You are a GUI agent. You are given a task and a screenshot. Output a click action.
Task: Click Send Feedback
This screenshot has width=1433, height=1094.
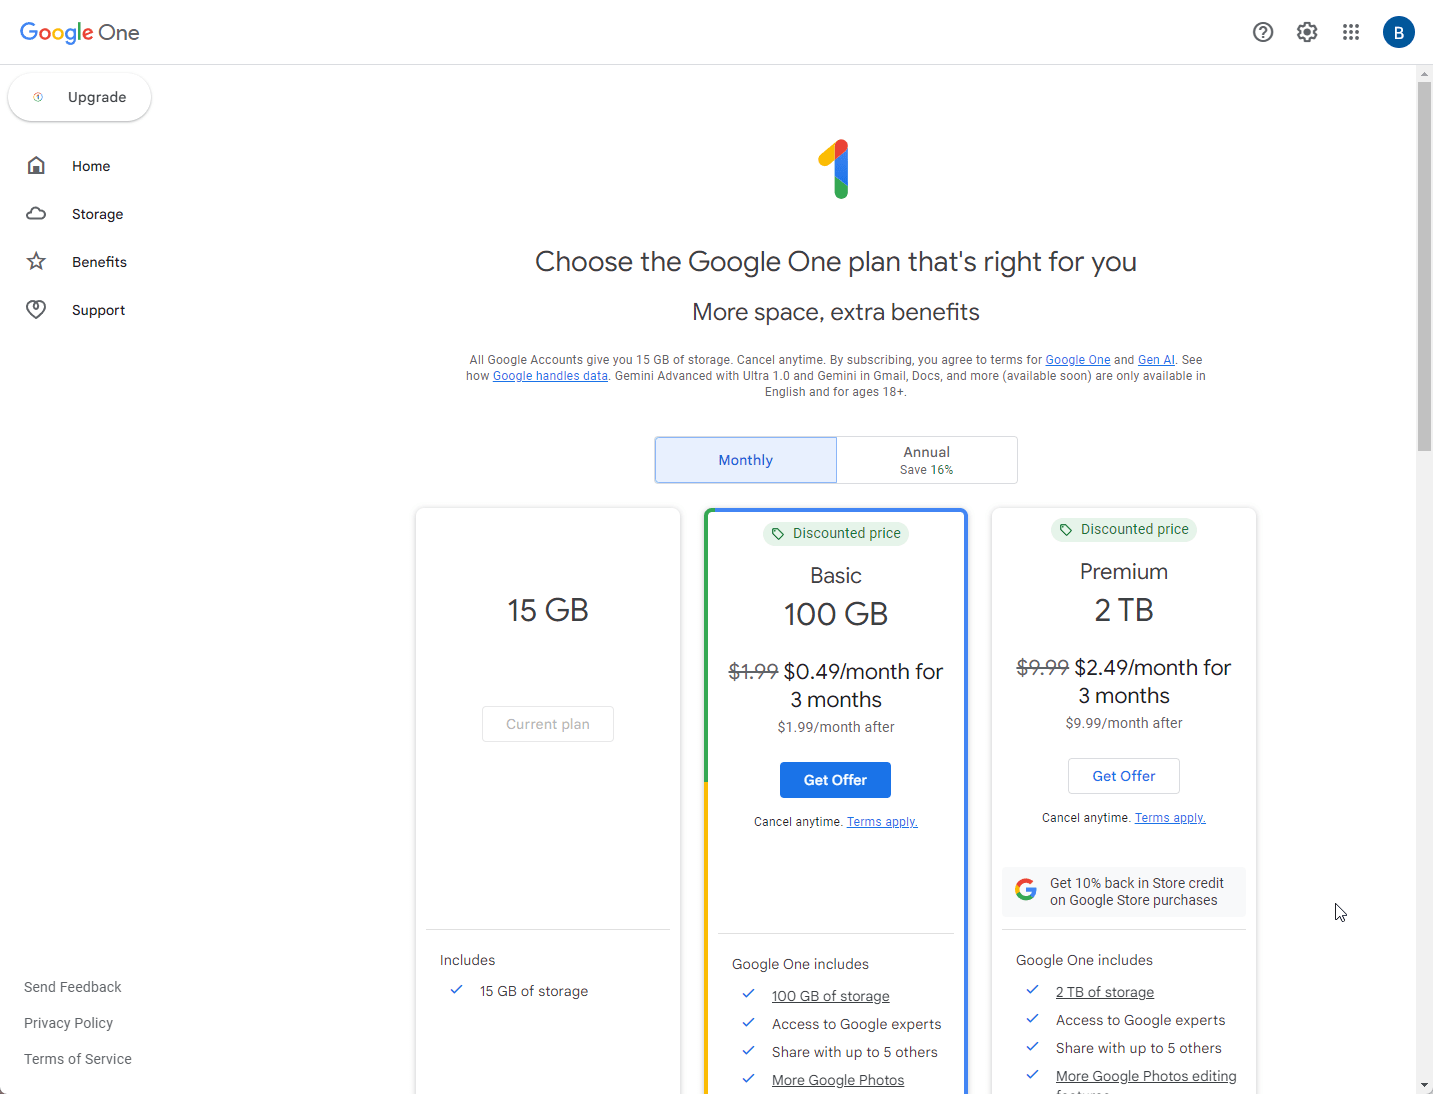point(72,987)
